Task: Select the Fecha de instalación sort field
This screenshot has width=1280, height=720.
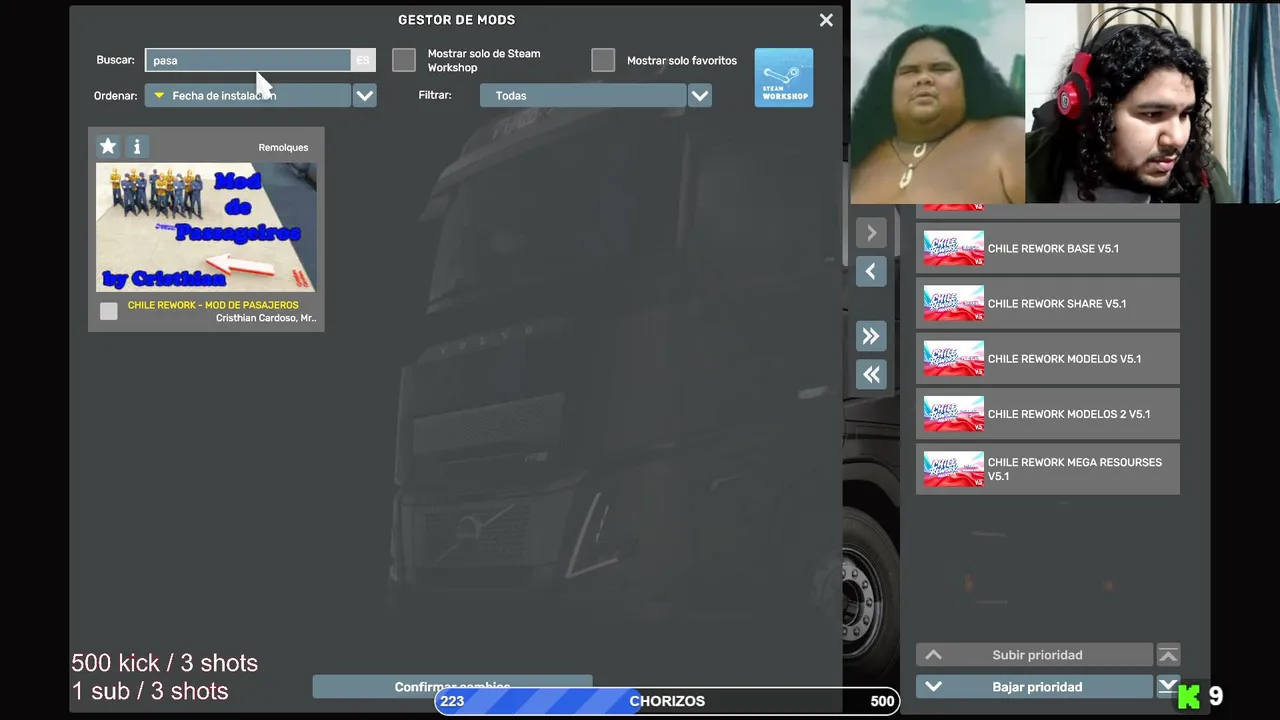Action: click(x=248, y=96)
